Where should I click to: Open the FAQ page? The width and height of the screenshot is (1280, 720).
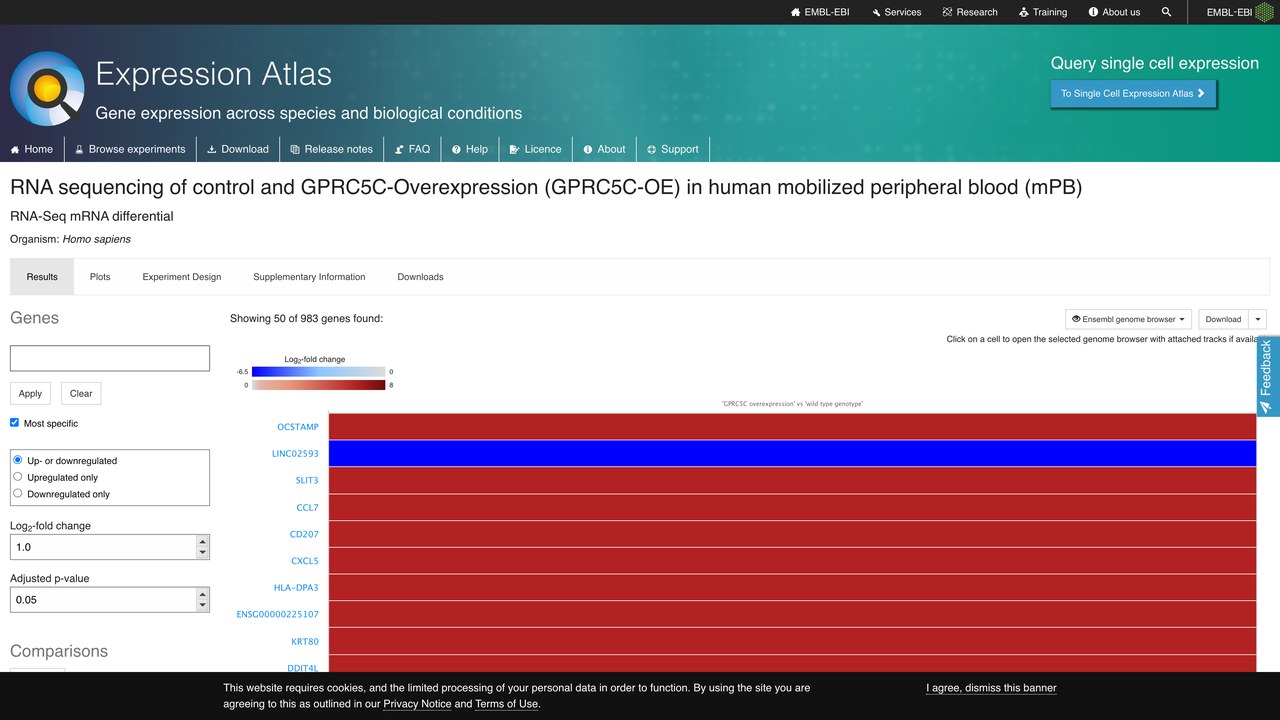tap(412, 149)
